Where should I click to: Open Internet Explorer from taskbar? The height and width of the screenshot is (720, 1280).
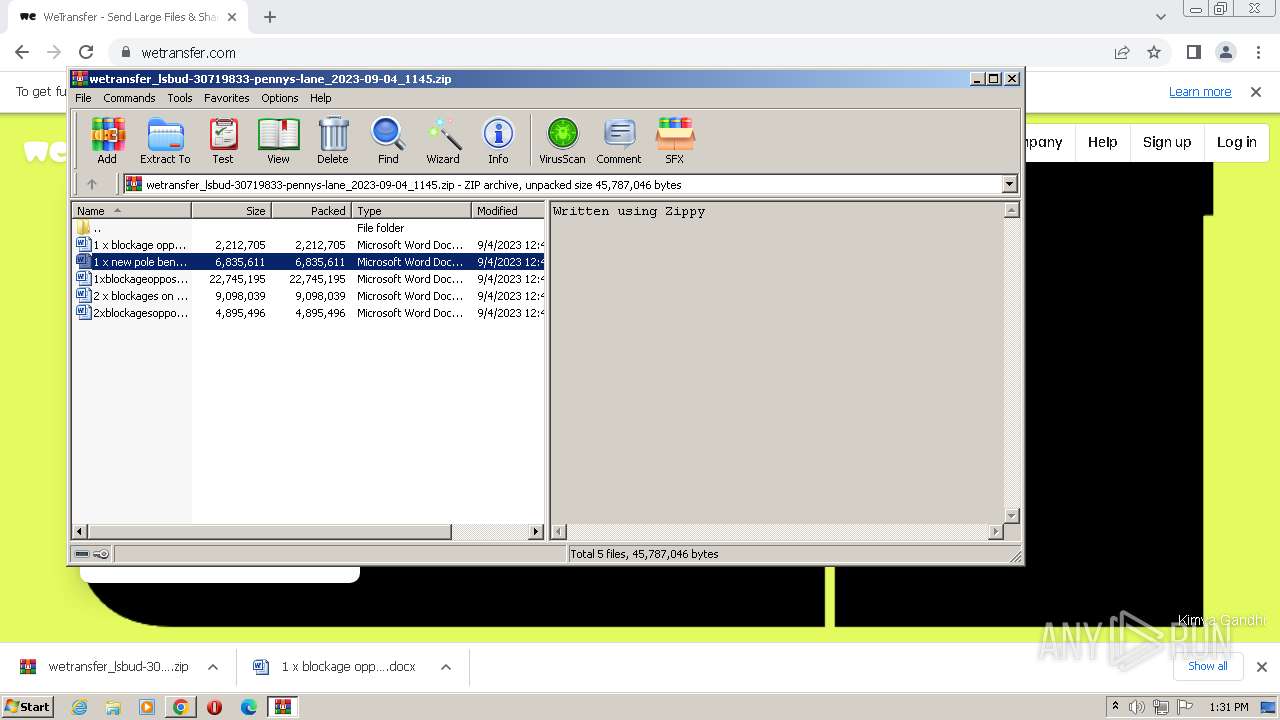click(79, 707)
